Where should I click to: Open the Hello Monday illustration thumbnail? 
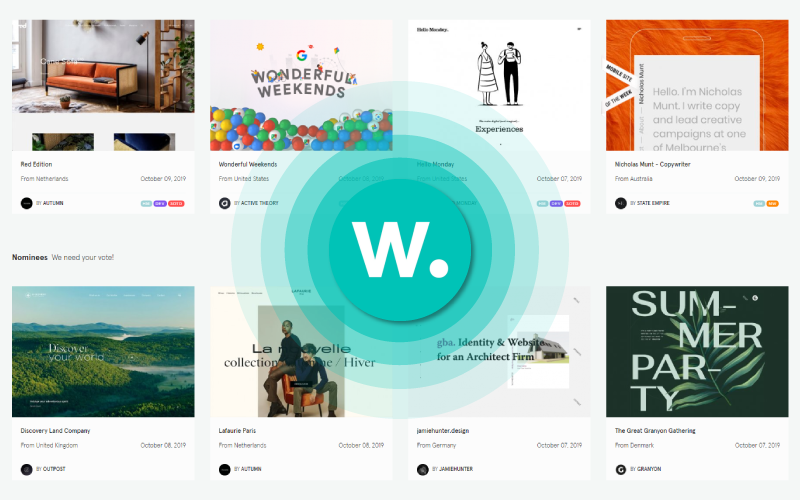pos(499,85)
